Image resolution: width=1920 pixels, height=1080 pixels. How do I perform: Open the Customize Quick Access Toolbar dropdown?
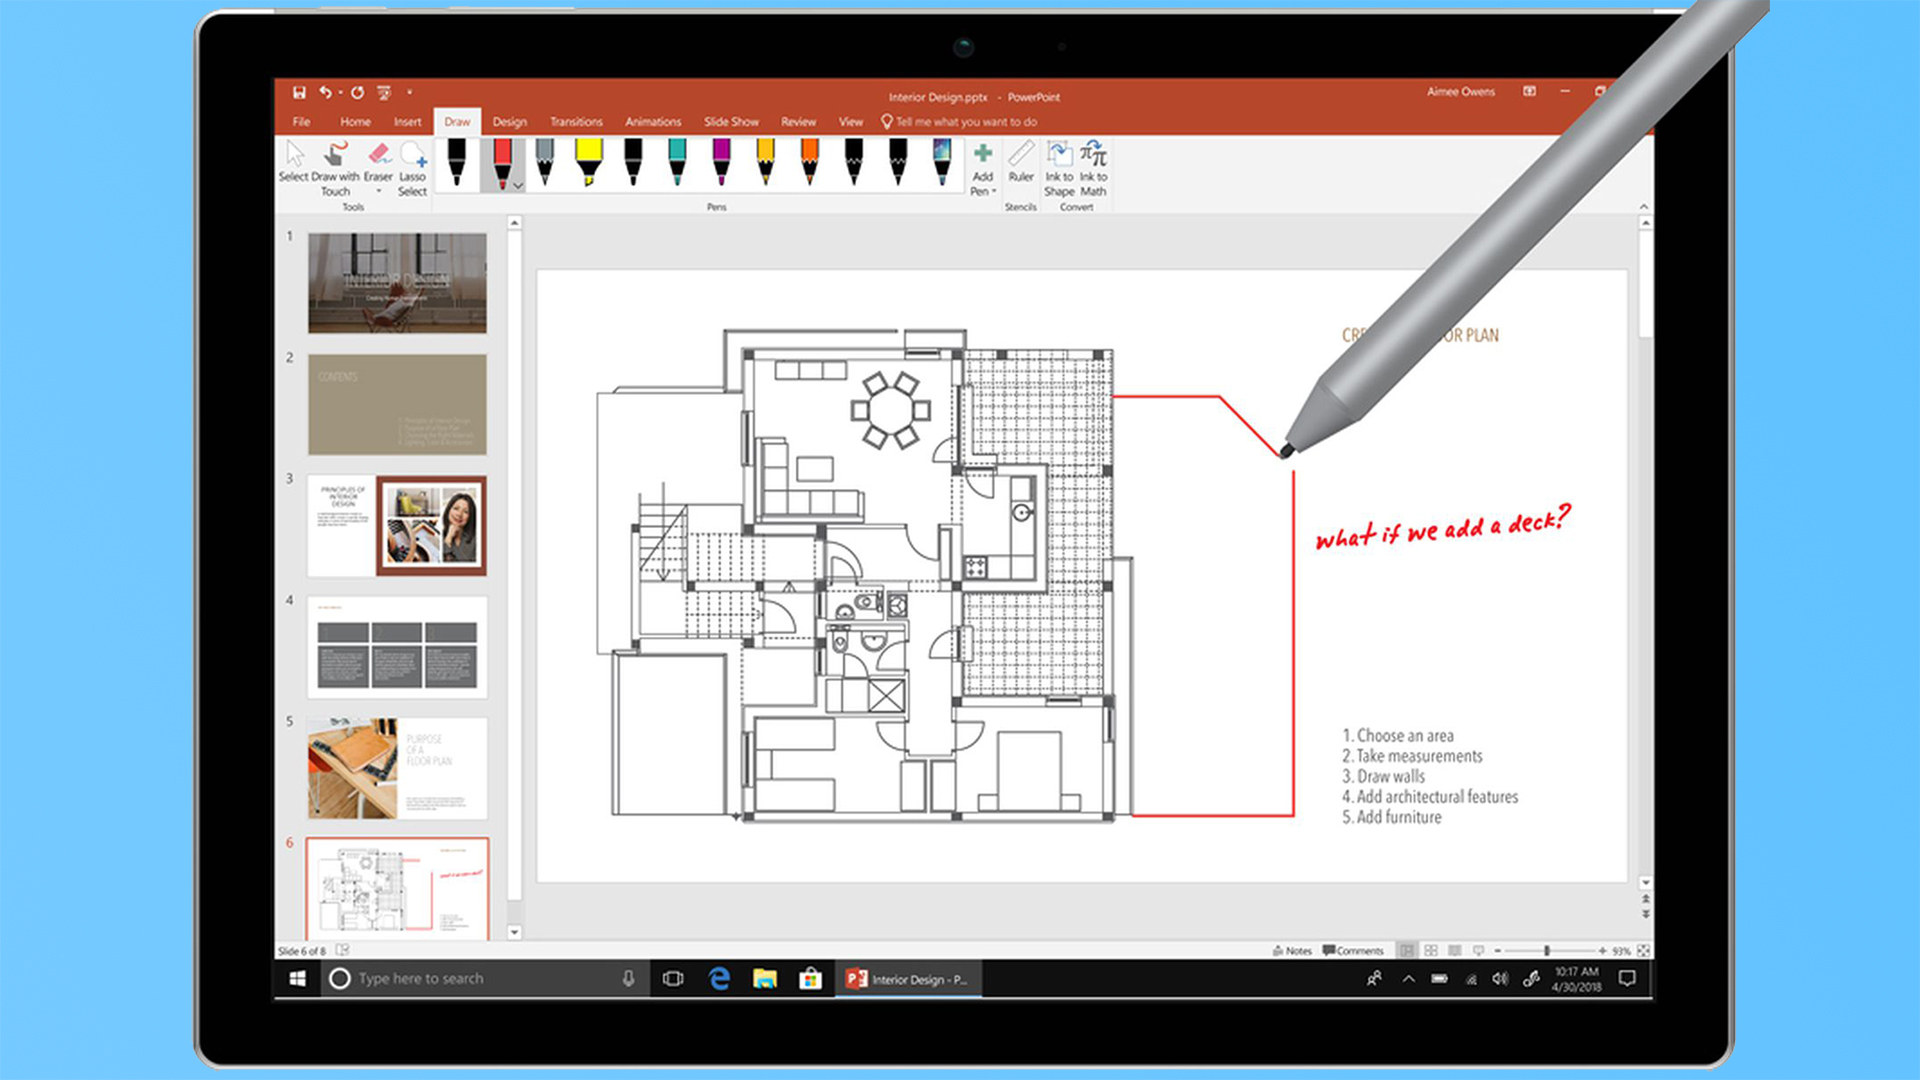pos(409,92)
